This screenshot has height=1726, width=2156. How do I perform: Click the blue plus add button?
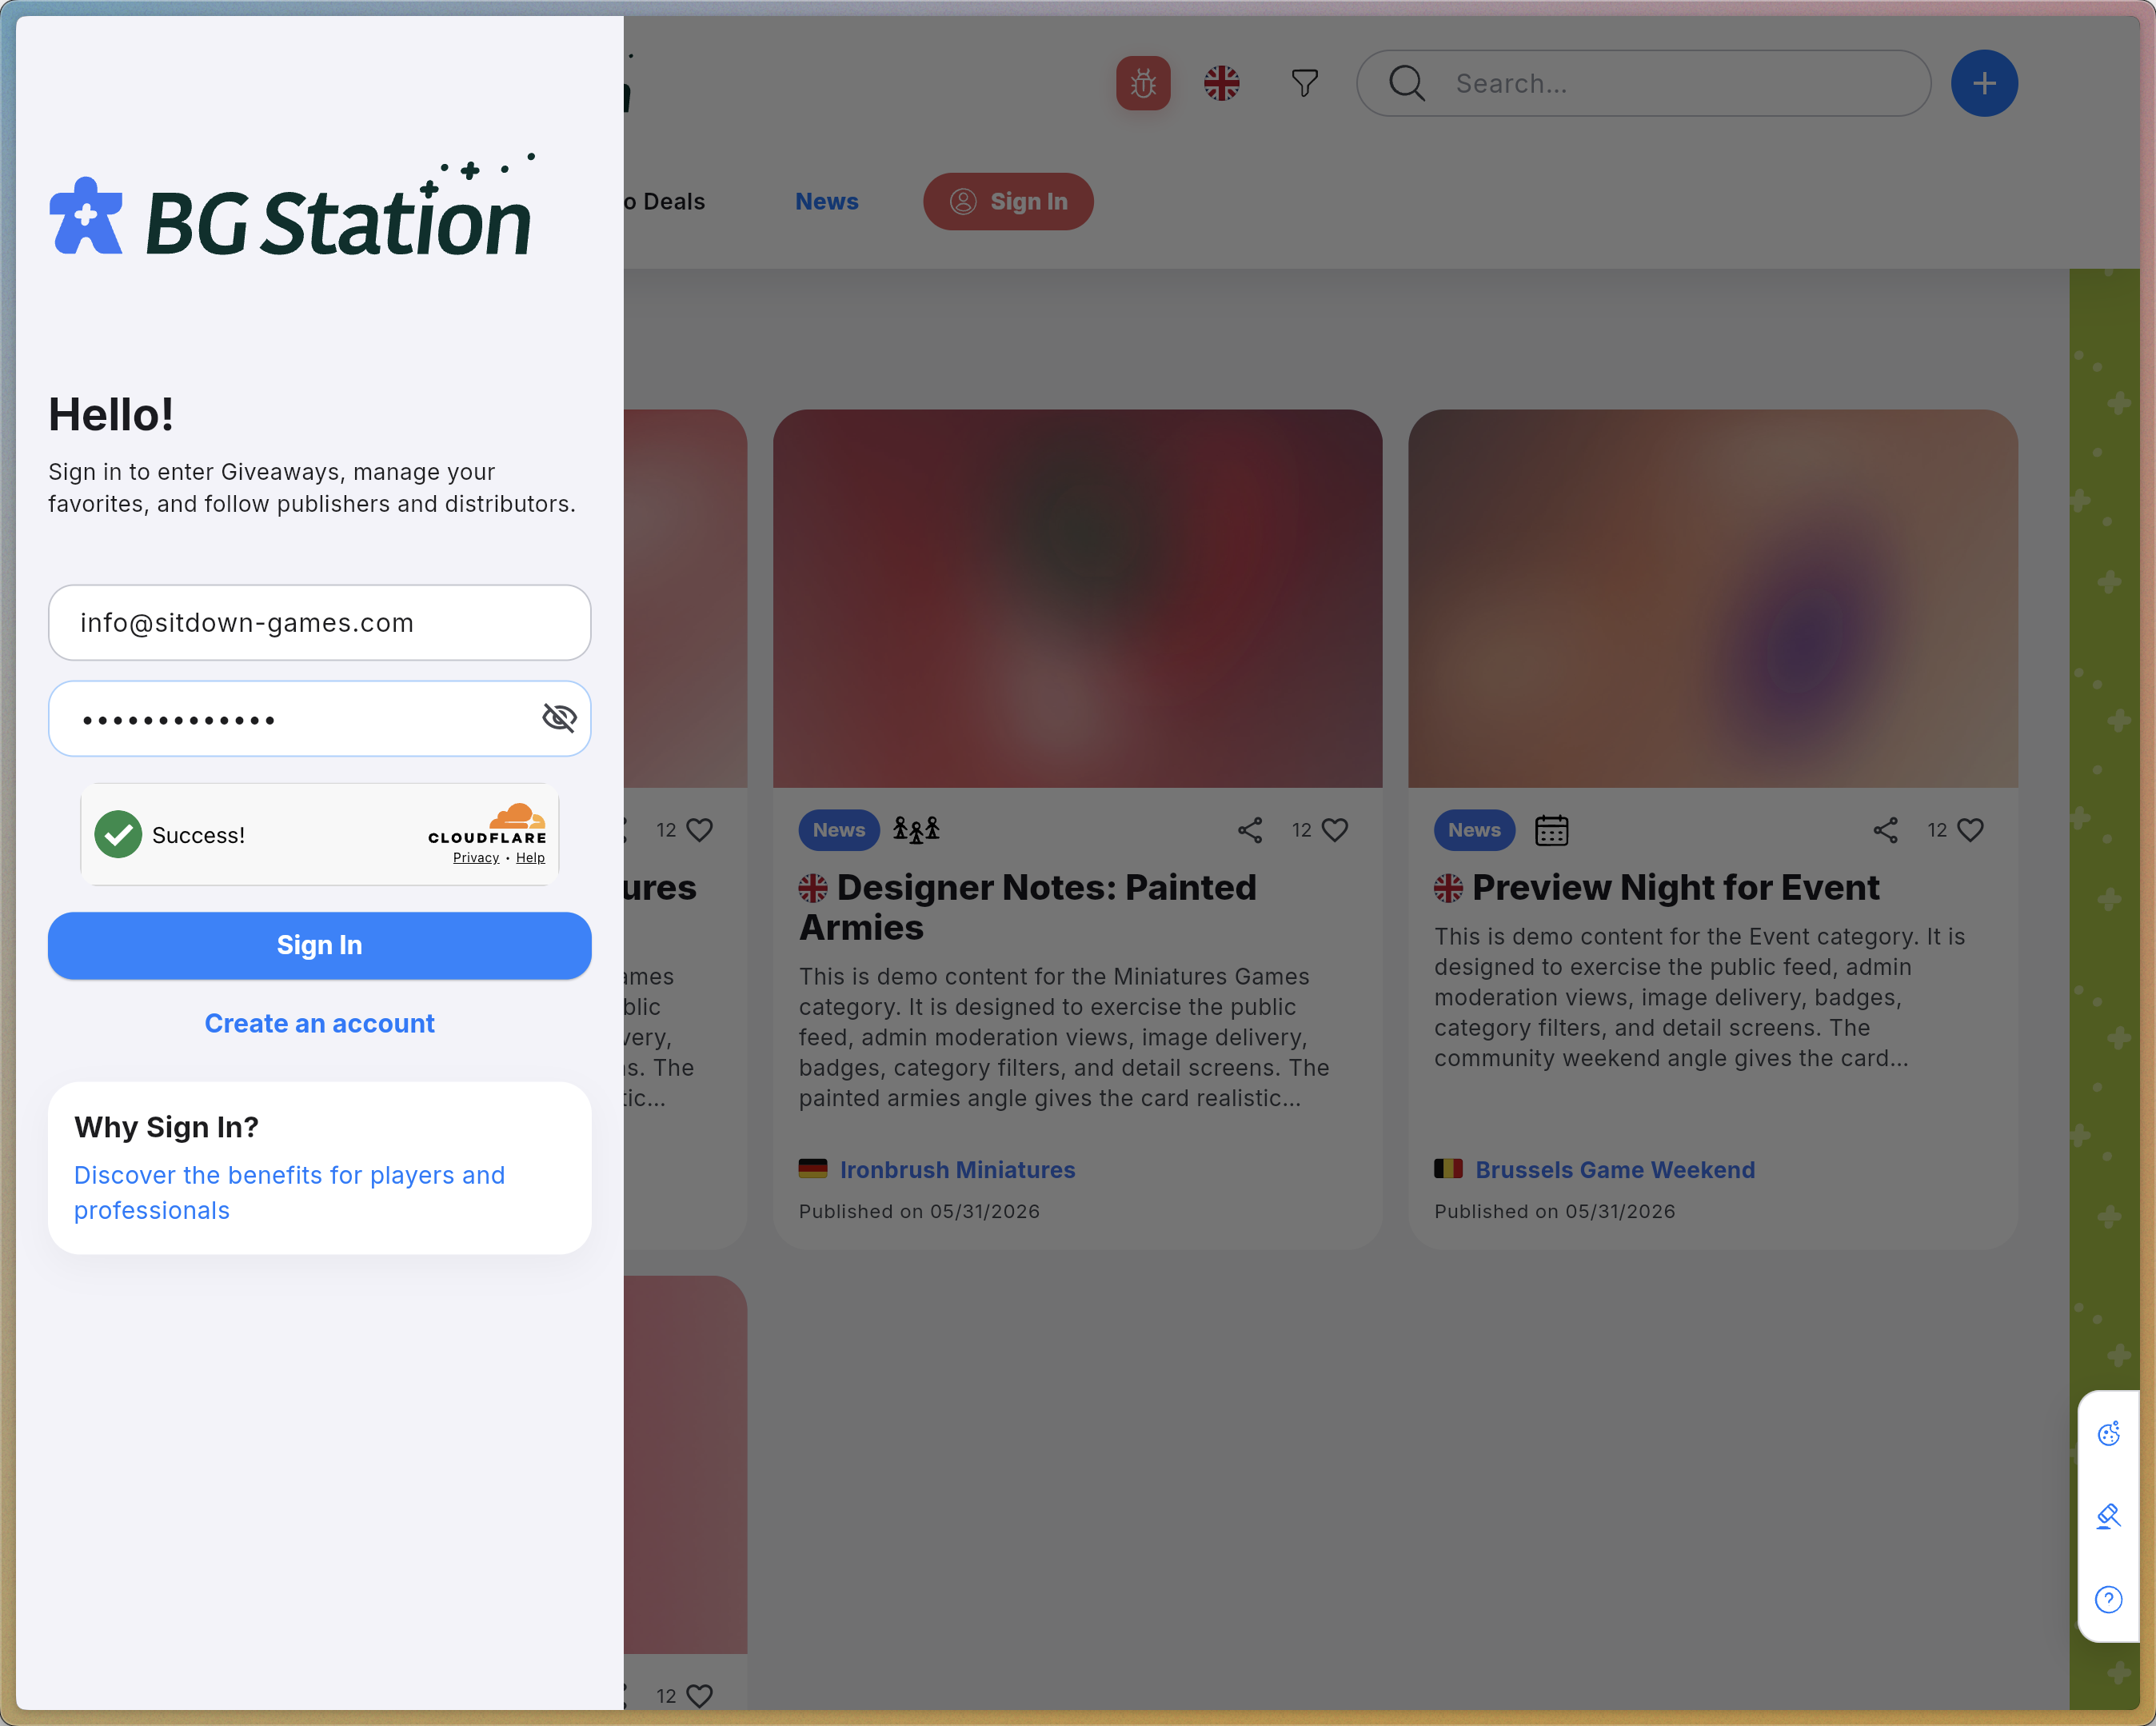pyautogui.click(x=1984, y=83)
